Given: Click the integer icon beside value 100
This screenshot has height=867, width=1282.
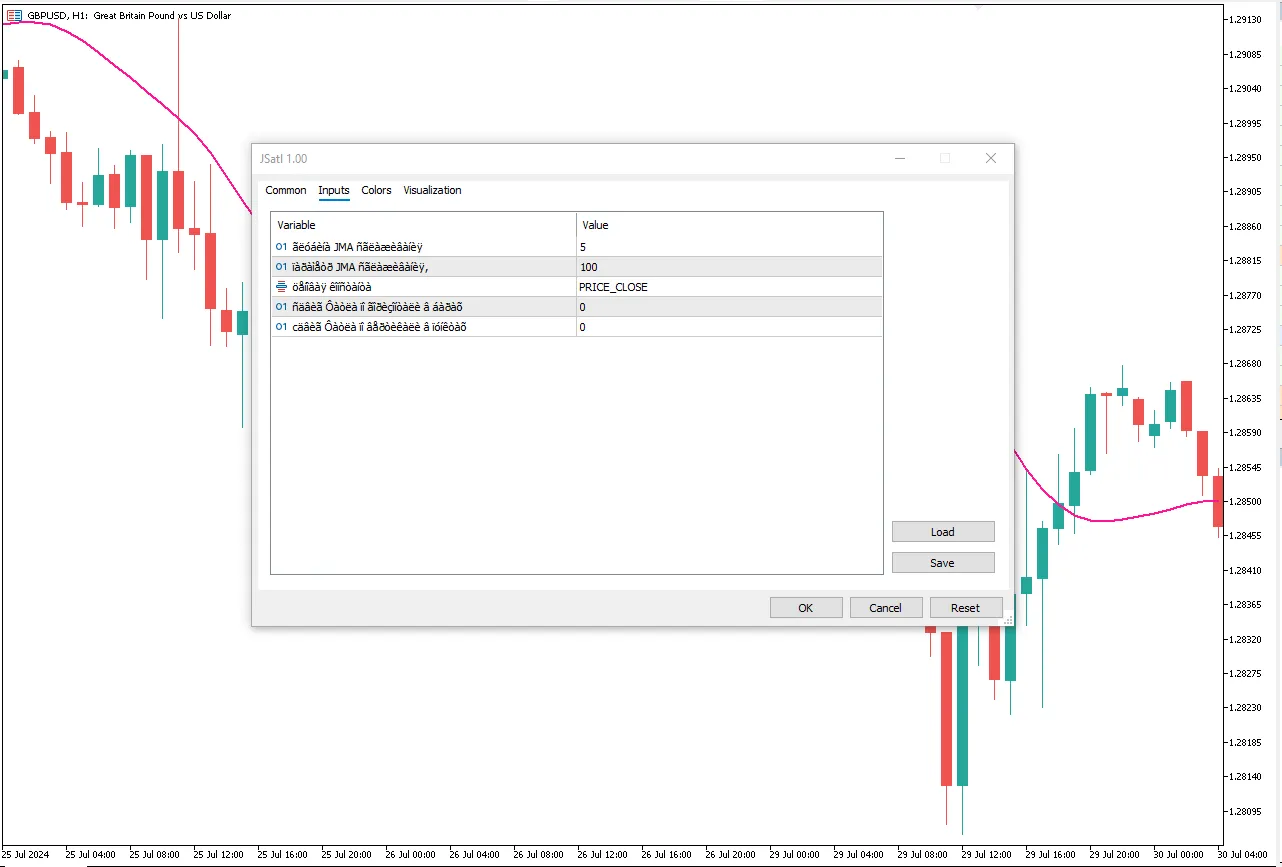Looking at the screenshot, I should click(281, 267).
